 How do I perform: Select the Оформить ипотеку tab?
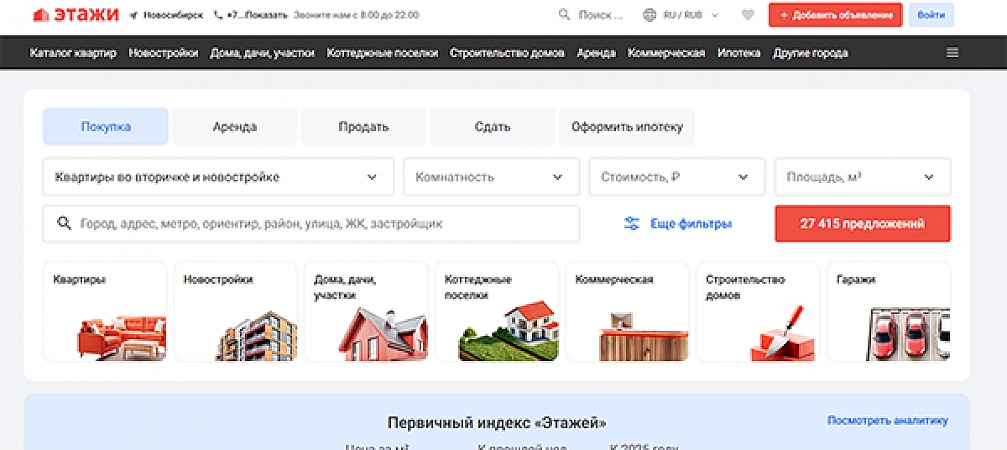[627, 126]
